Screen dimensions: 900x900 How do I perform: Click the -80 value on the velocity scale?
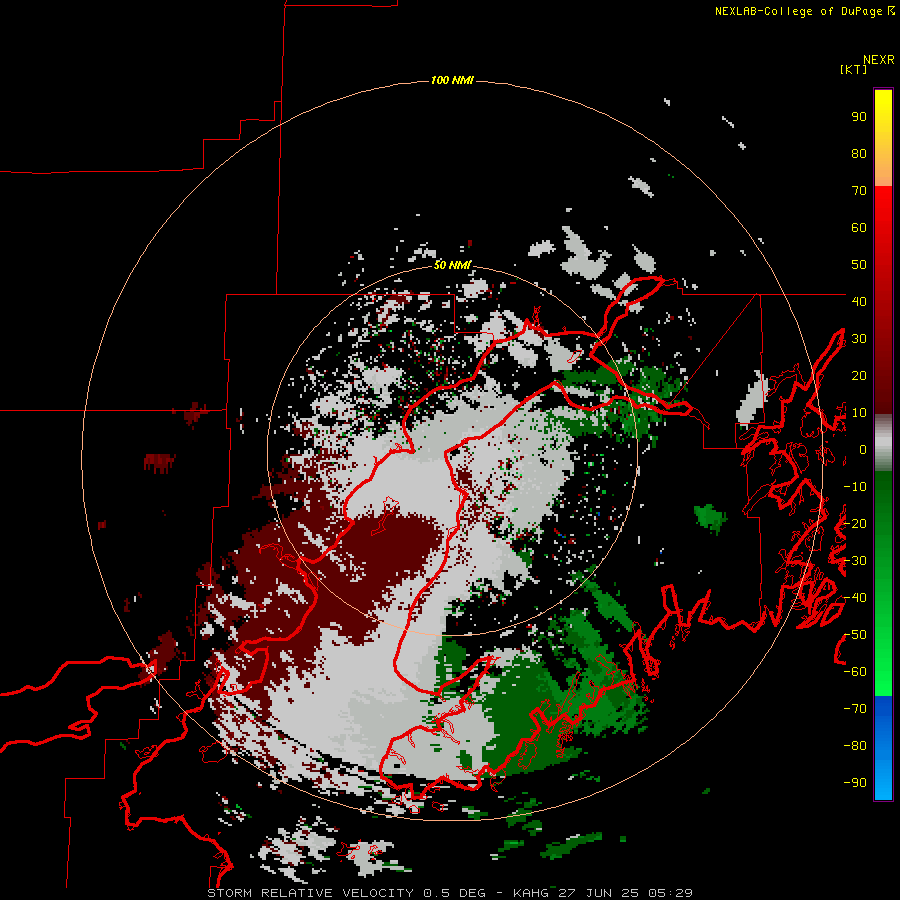tap(855, 746)
